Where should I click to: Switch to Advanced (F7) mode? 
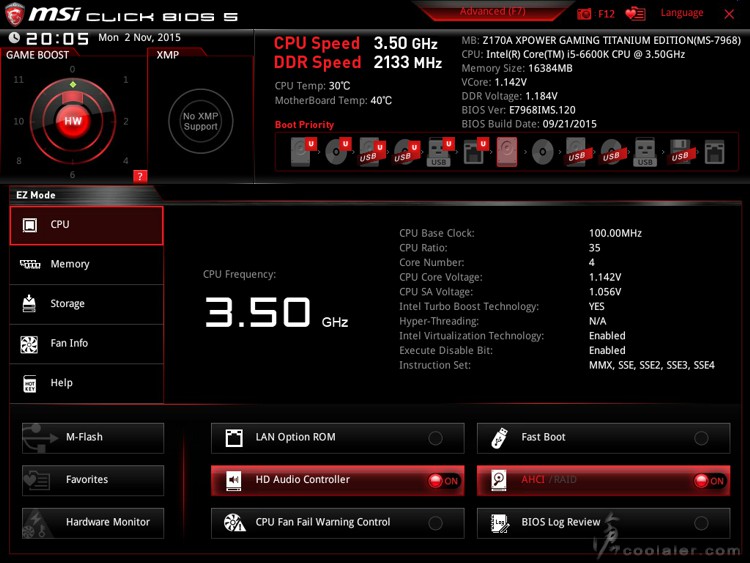(493, 11)
